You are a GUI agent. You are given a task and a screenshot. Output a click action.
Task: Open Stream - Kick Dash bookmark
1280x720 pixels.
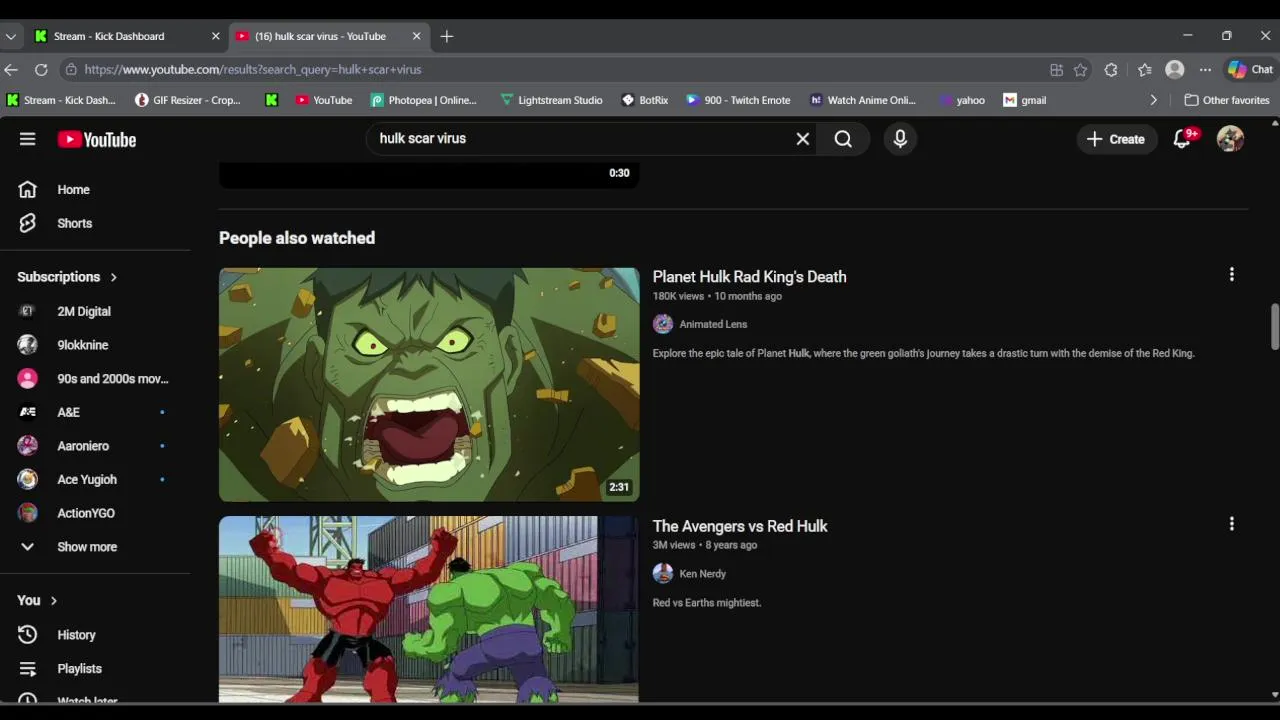pos(61,100)
